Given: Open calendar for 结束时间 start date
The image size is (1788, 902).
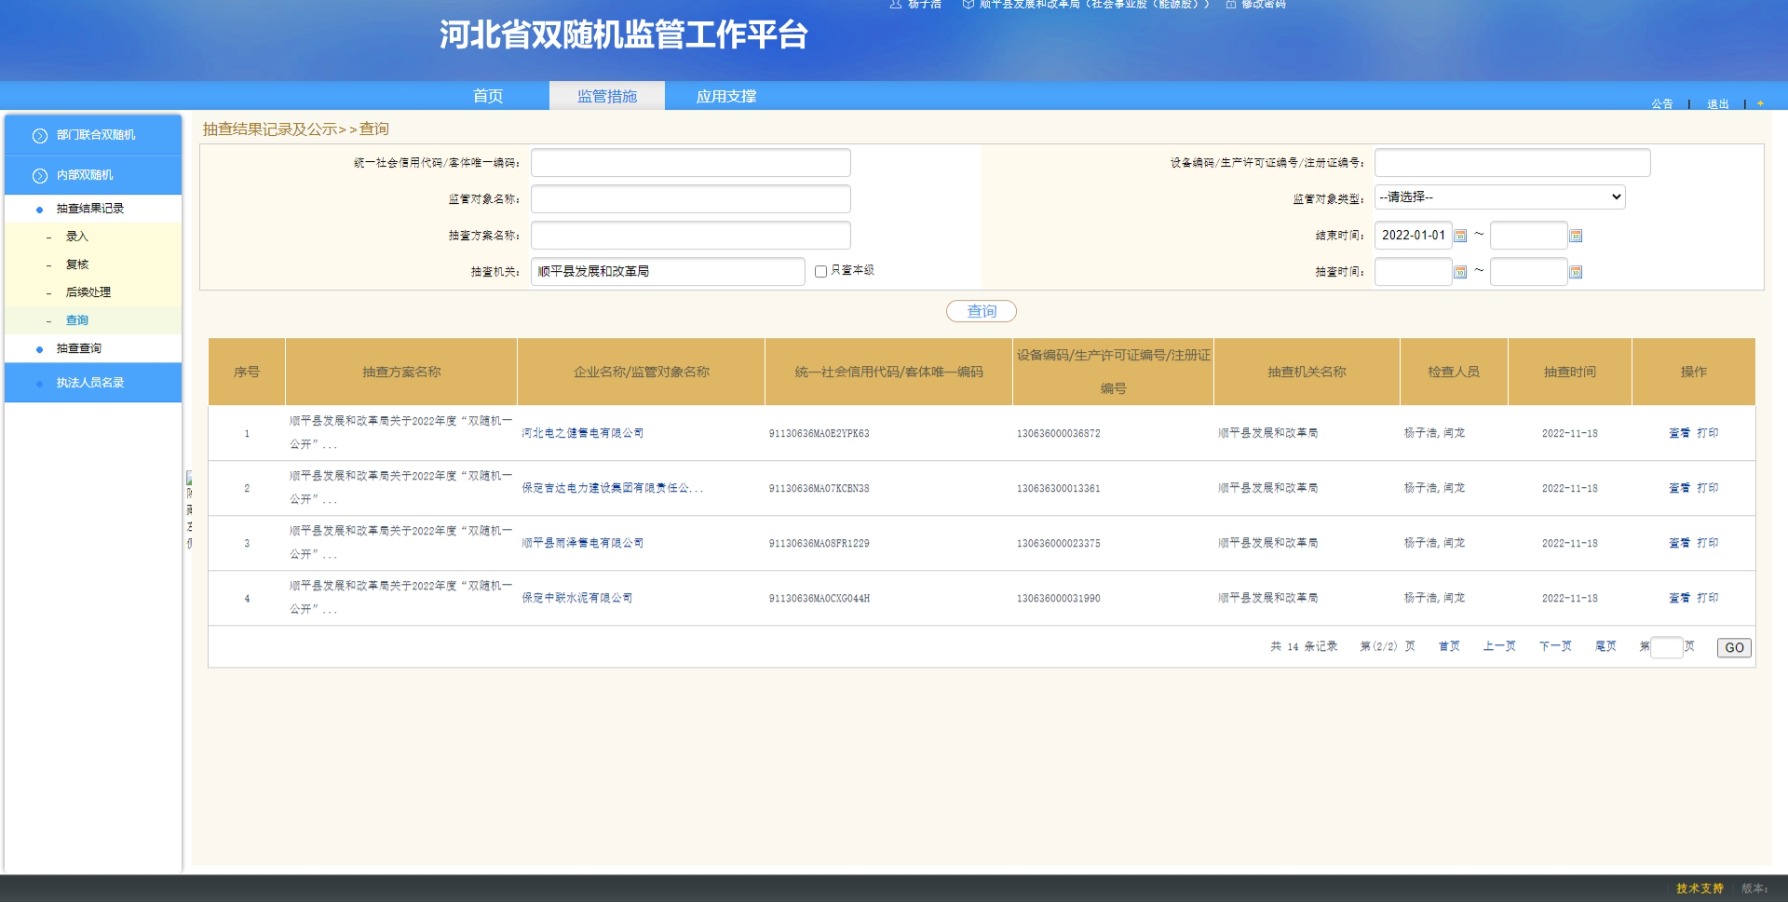Looking at the screenshot, I should click(x=1460, y=236).
